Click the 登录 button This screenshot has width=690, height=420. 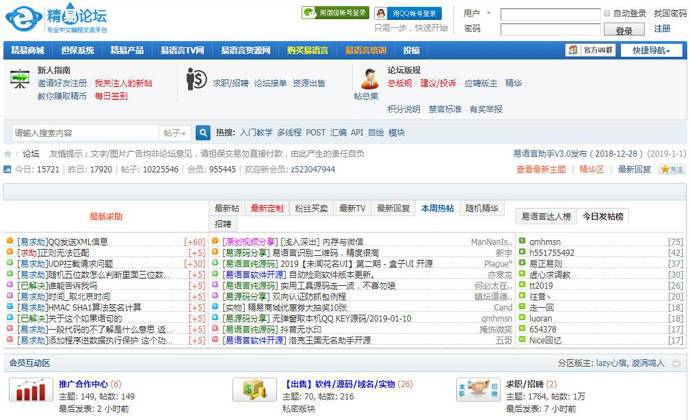[624, 31]
